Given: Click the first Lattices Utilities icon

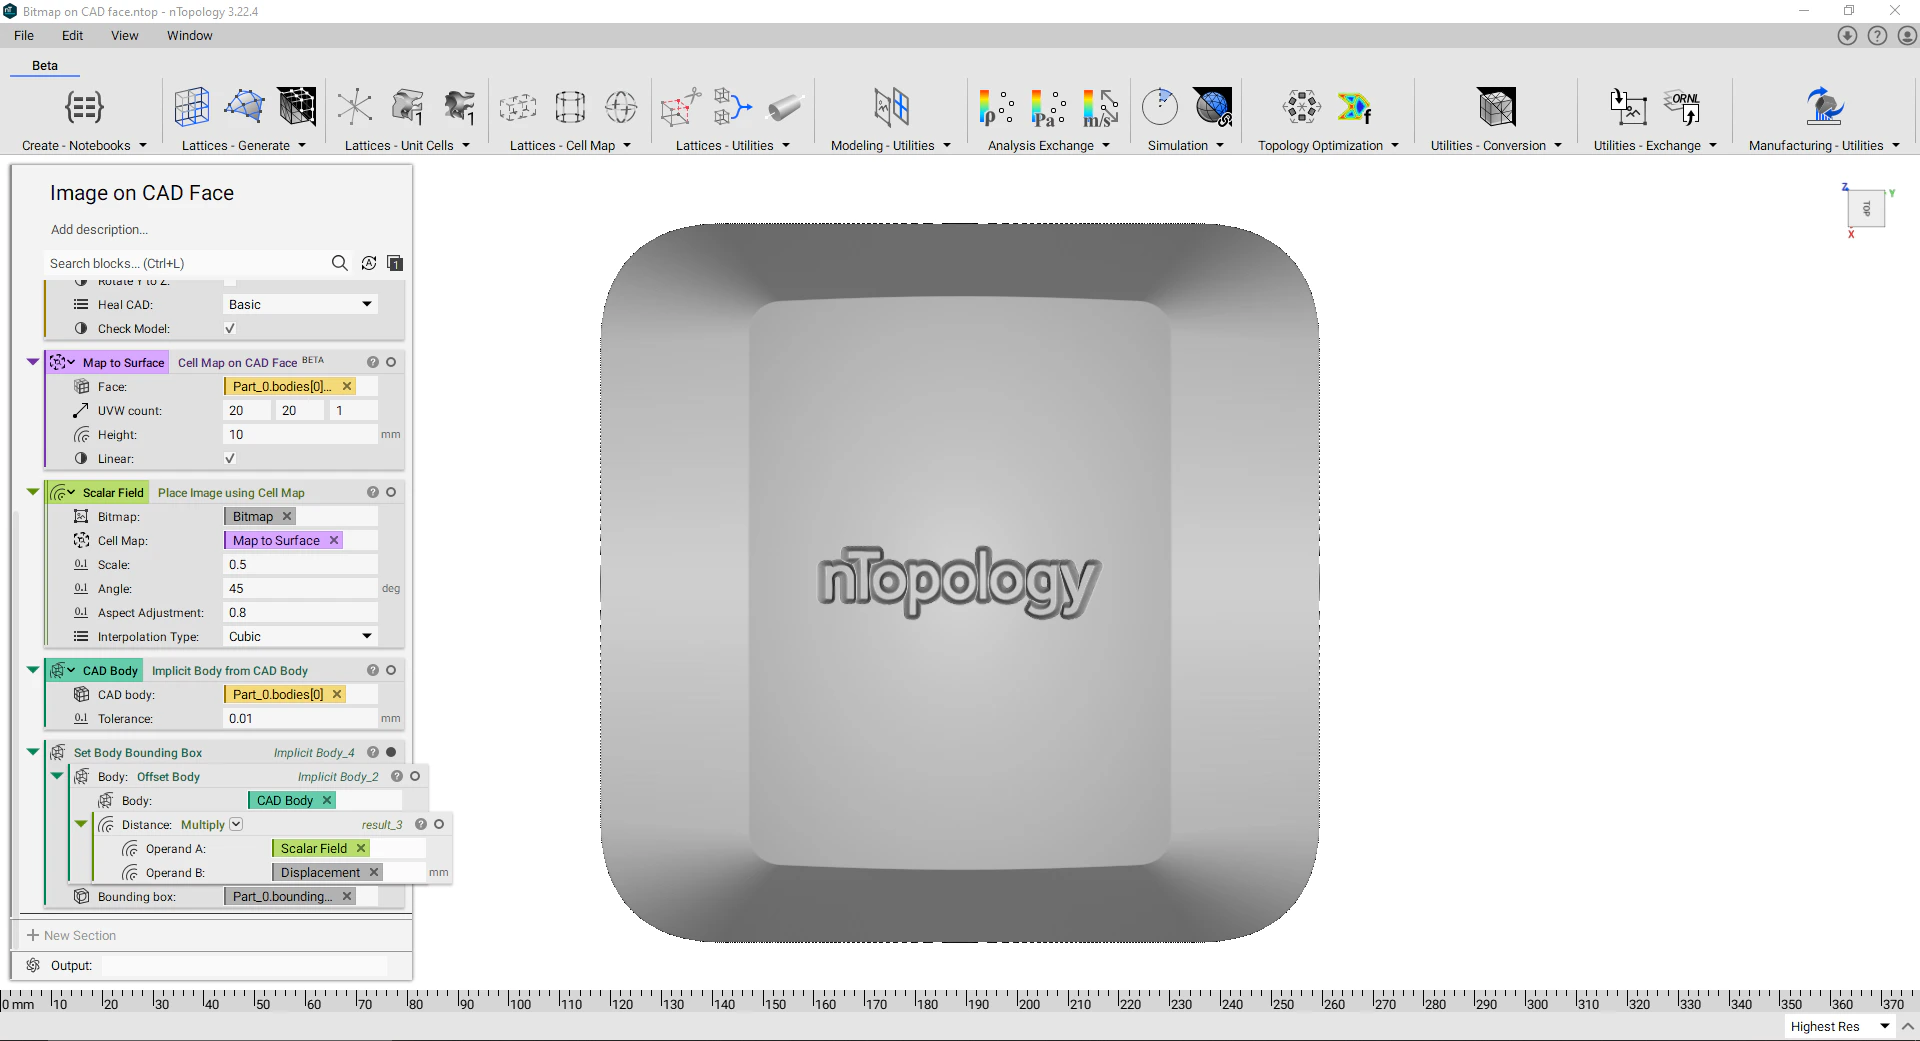Looking at the screenshot, I should pyautogui.click(x=680, y=107).
